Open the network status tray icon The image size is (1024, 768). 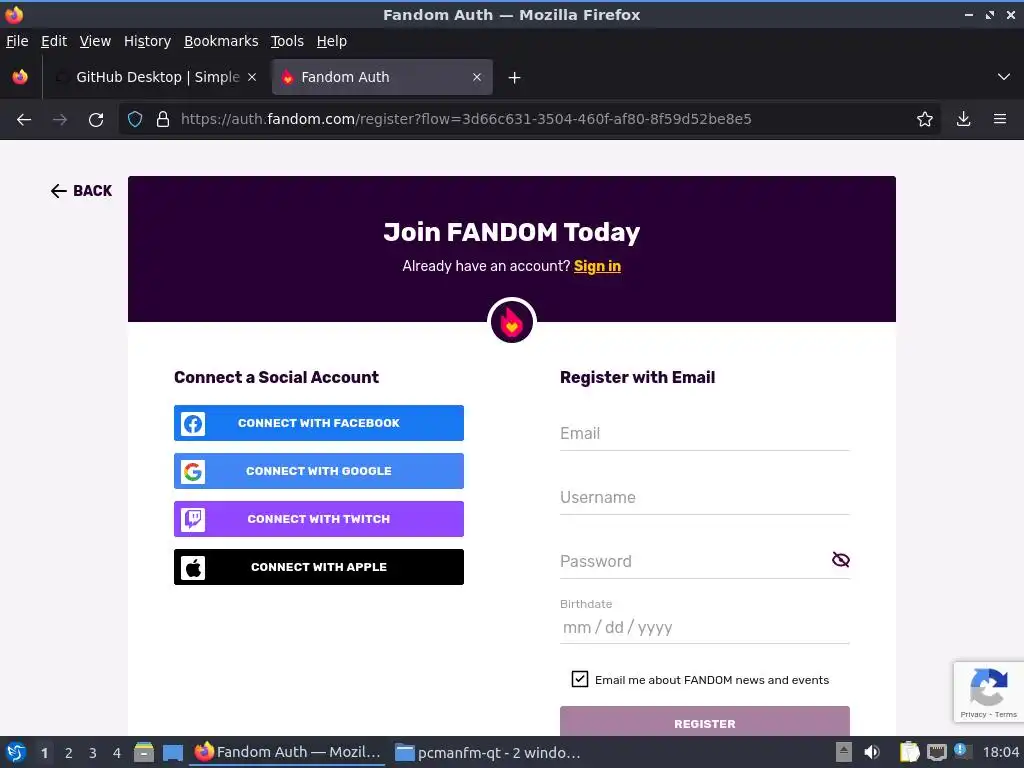click(x=936, y=752)
